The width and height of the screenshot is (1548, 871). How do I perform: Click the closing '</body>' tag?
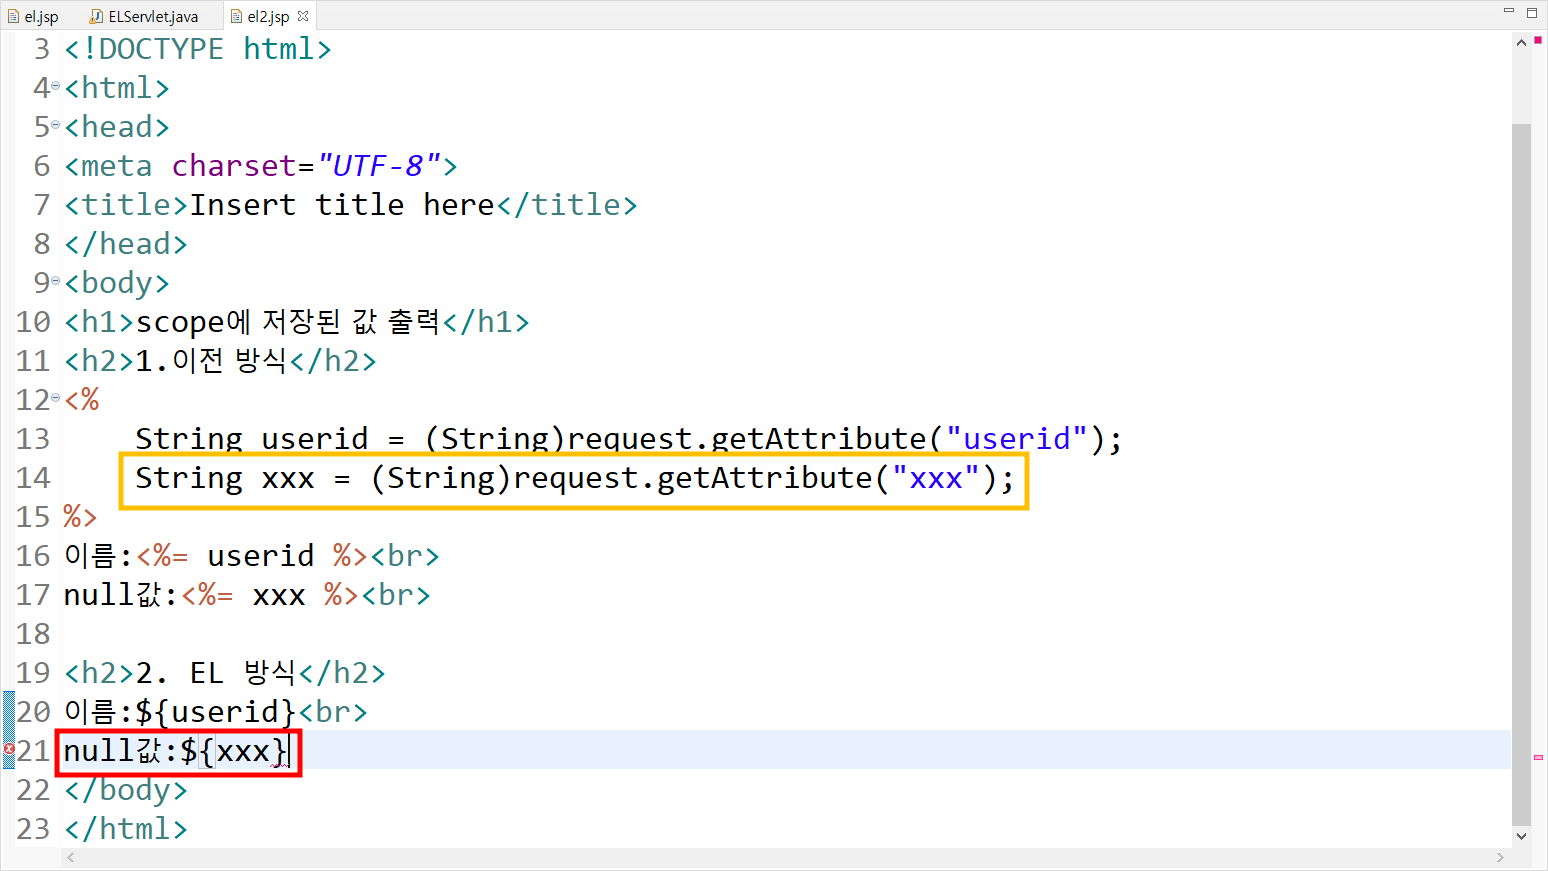(x=126, y=790)
